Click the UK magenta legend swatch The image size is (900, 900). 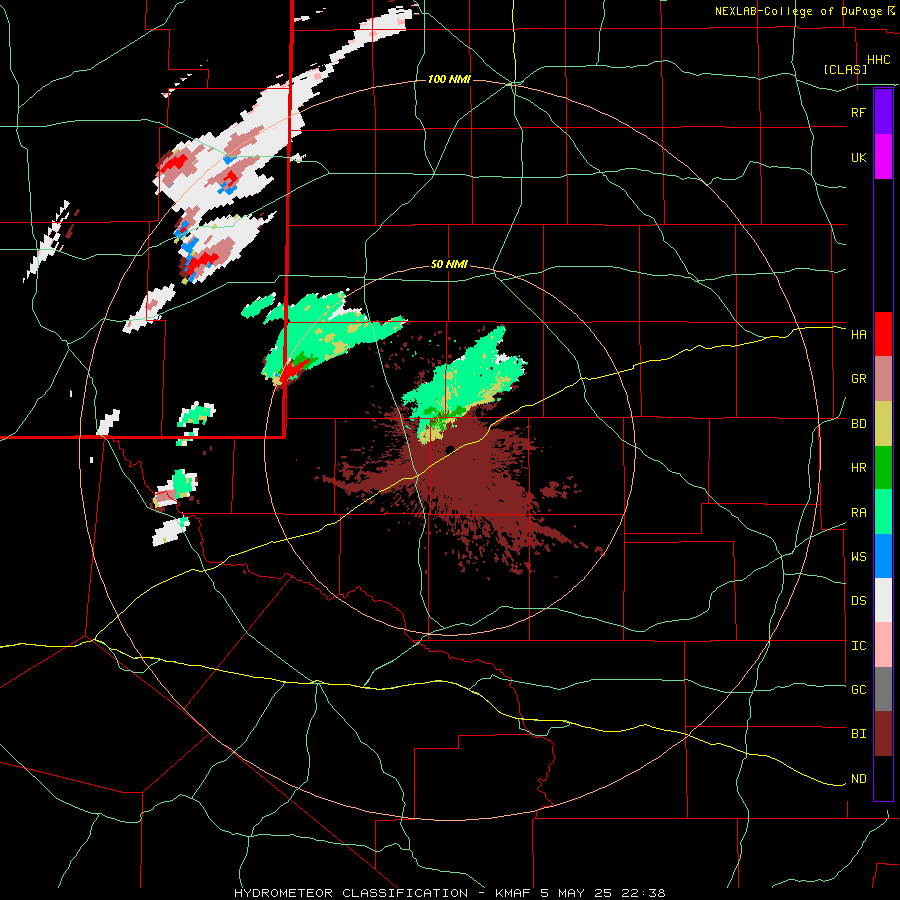883,157
